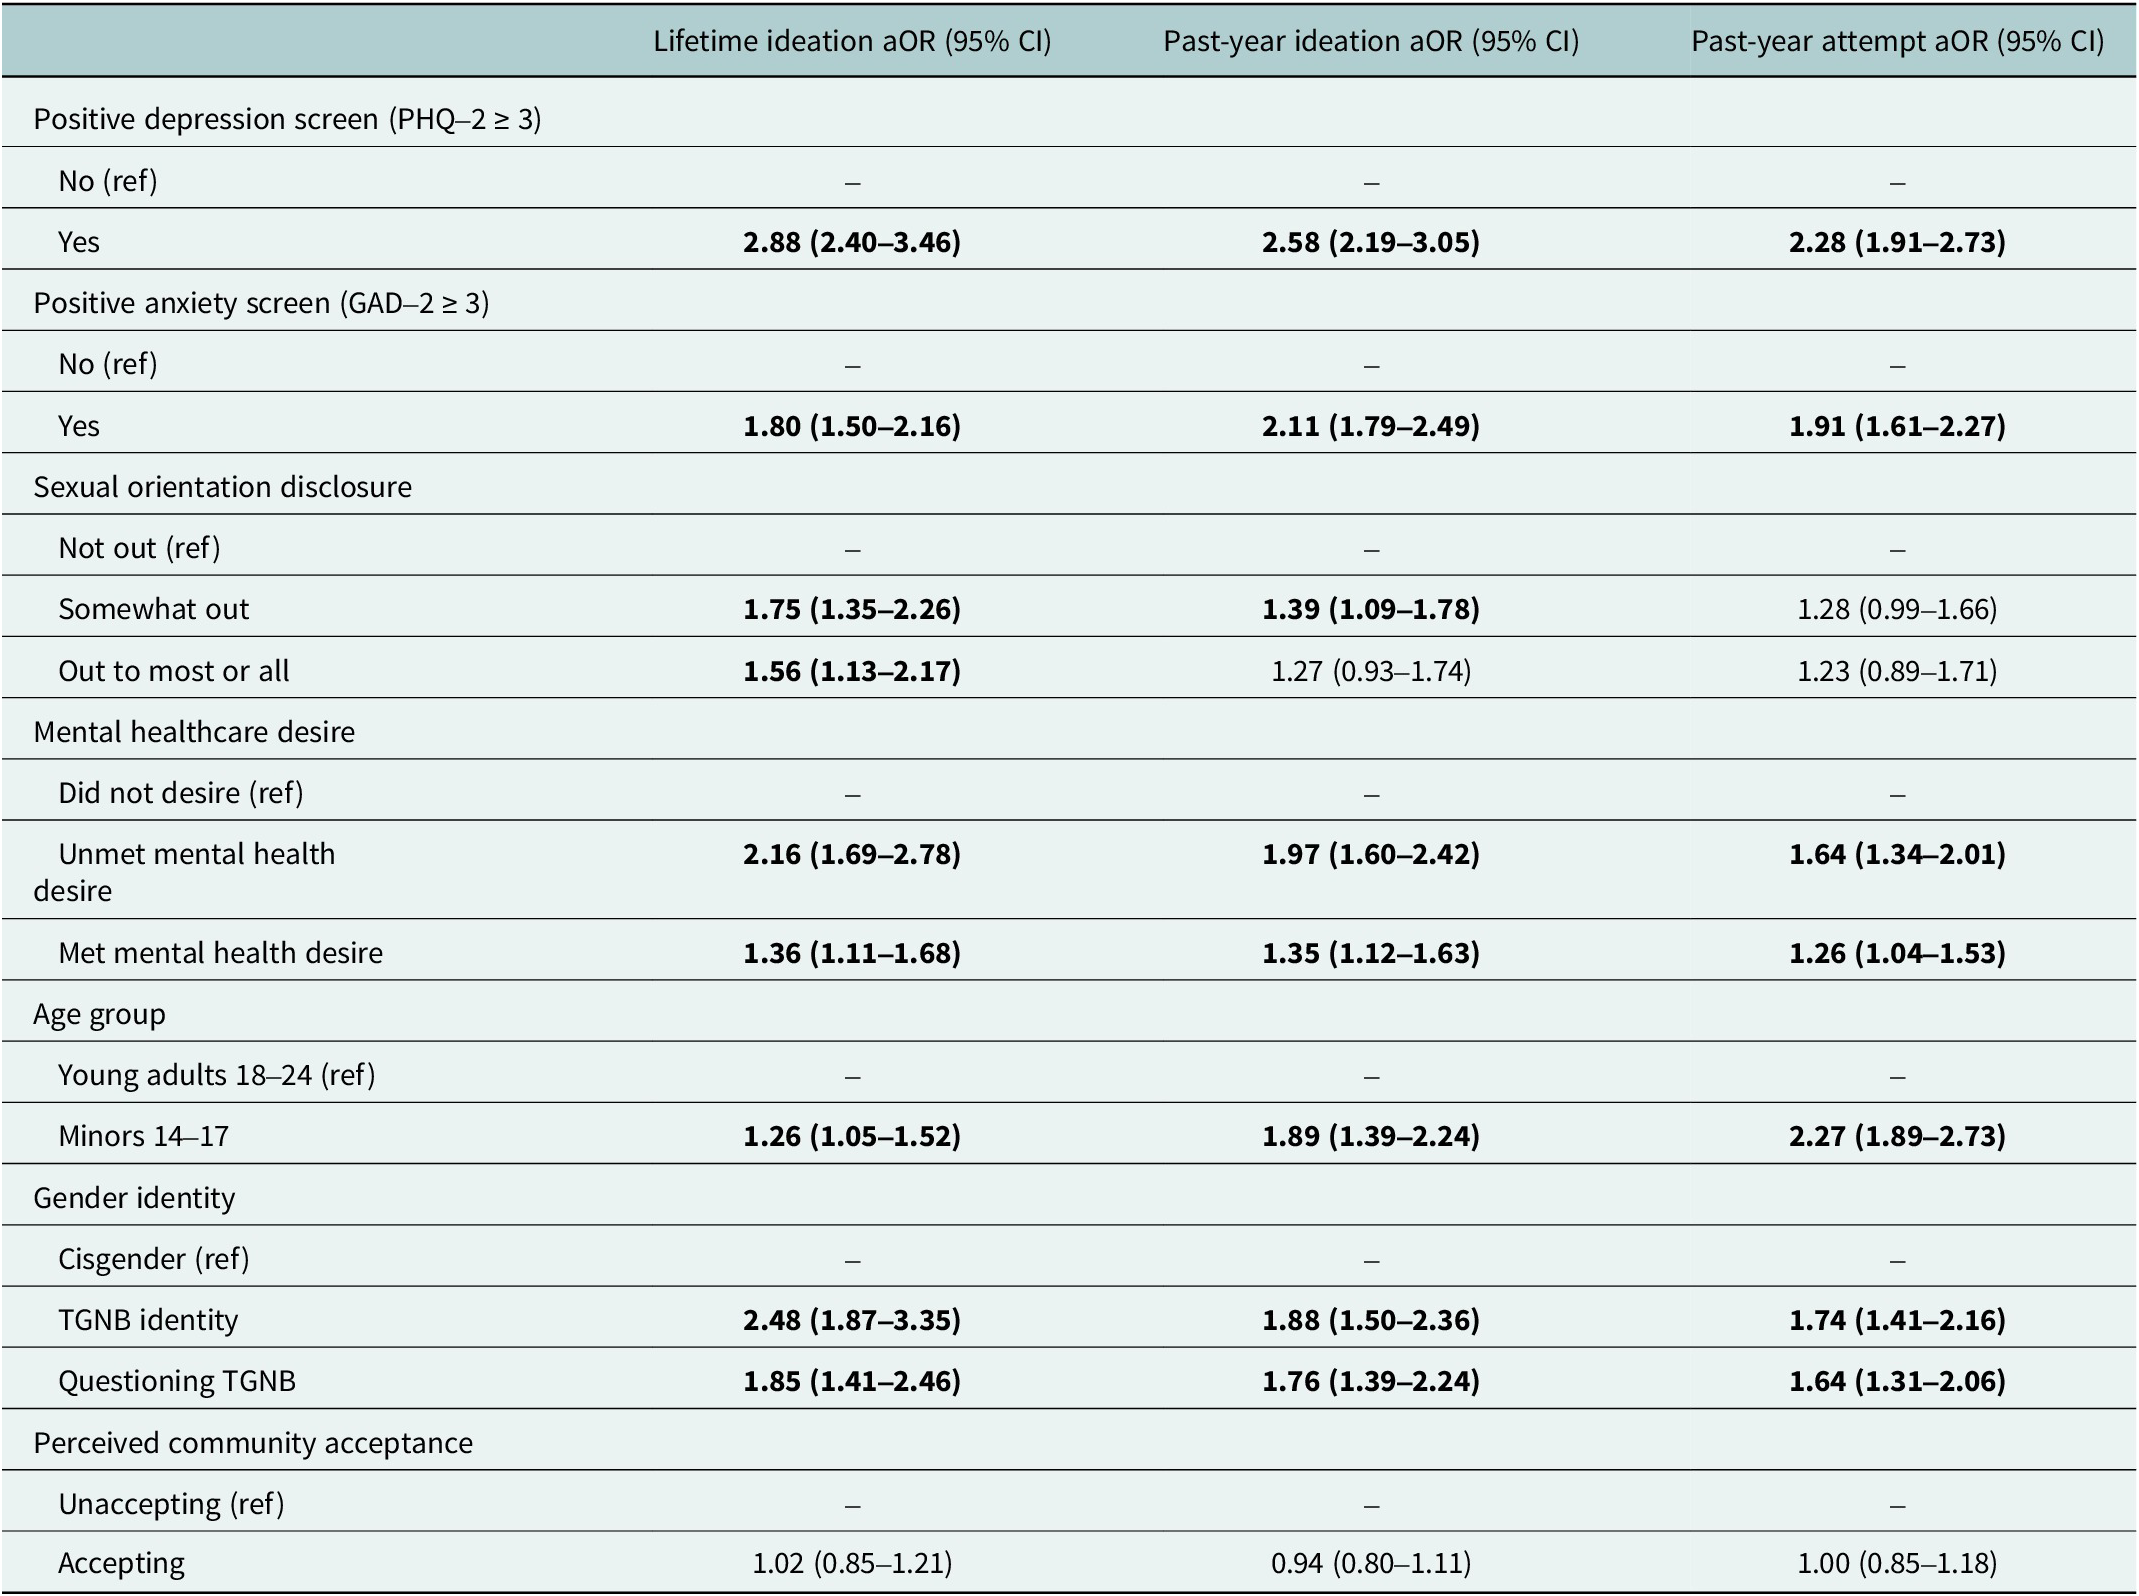Image resolution: width=2139 pixels, height=1596 pixels.
Task: Click the 2.48 (1.87–3.35) cell
Action: (852, 1320)
